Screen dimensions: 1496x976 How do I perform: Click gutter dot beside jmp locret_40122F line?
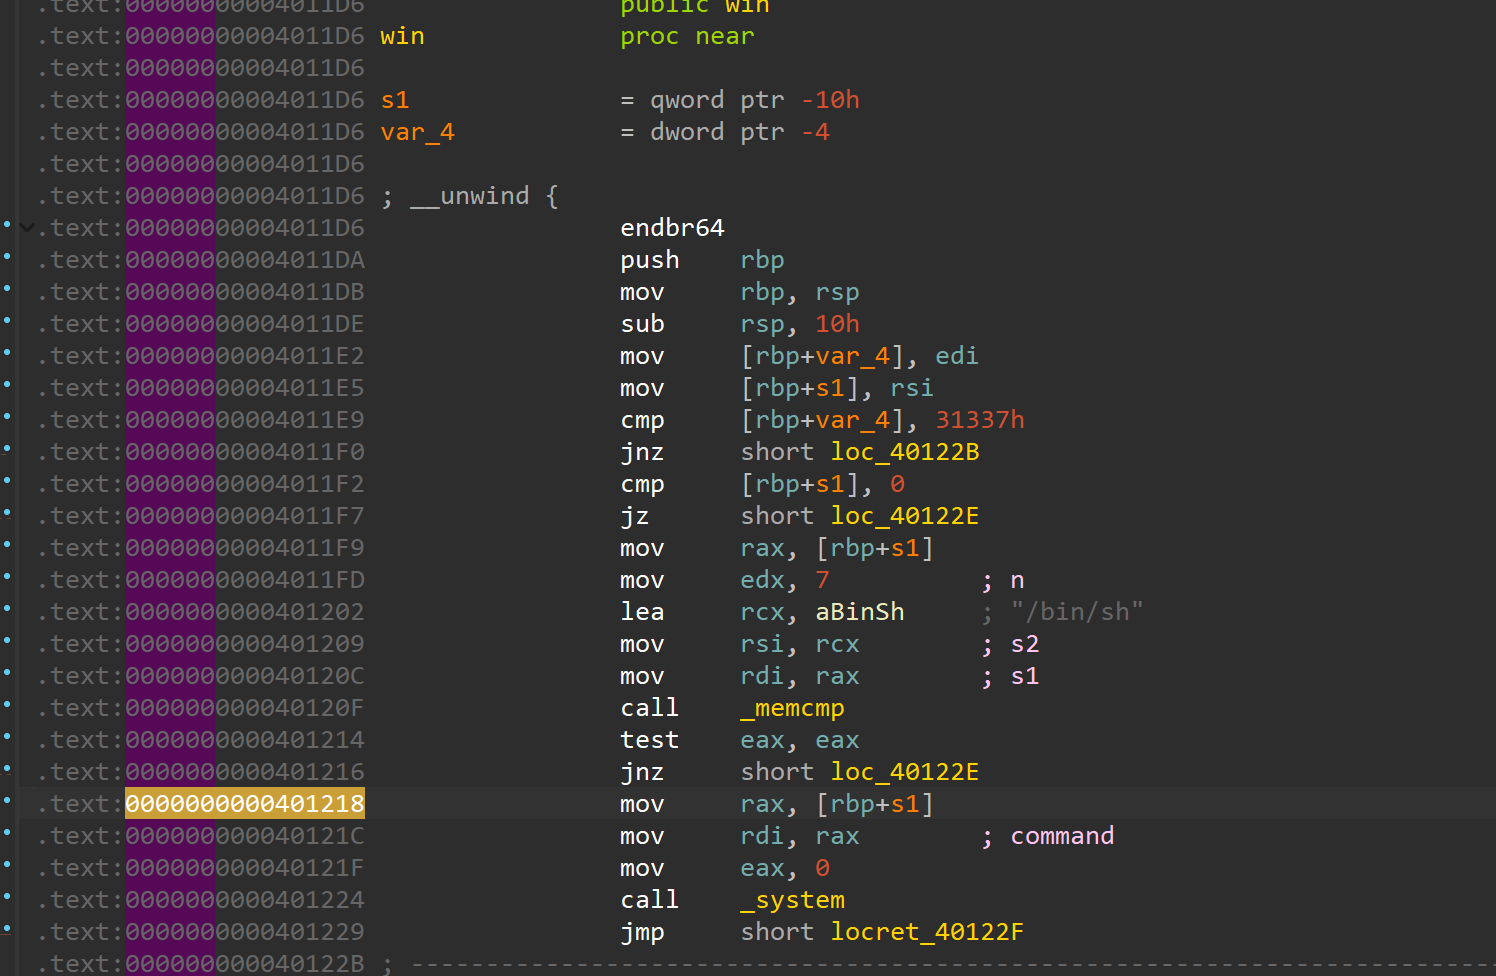click(8, 929)
